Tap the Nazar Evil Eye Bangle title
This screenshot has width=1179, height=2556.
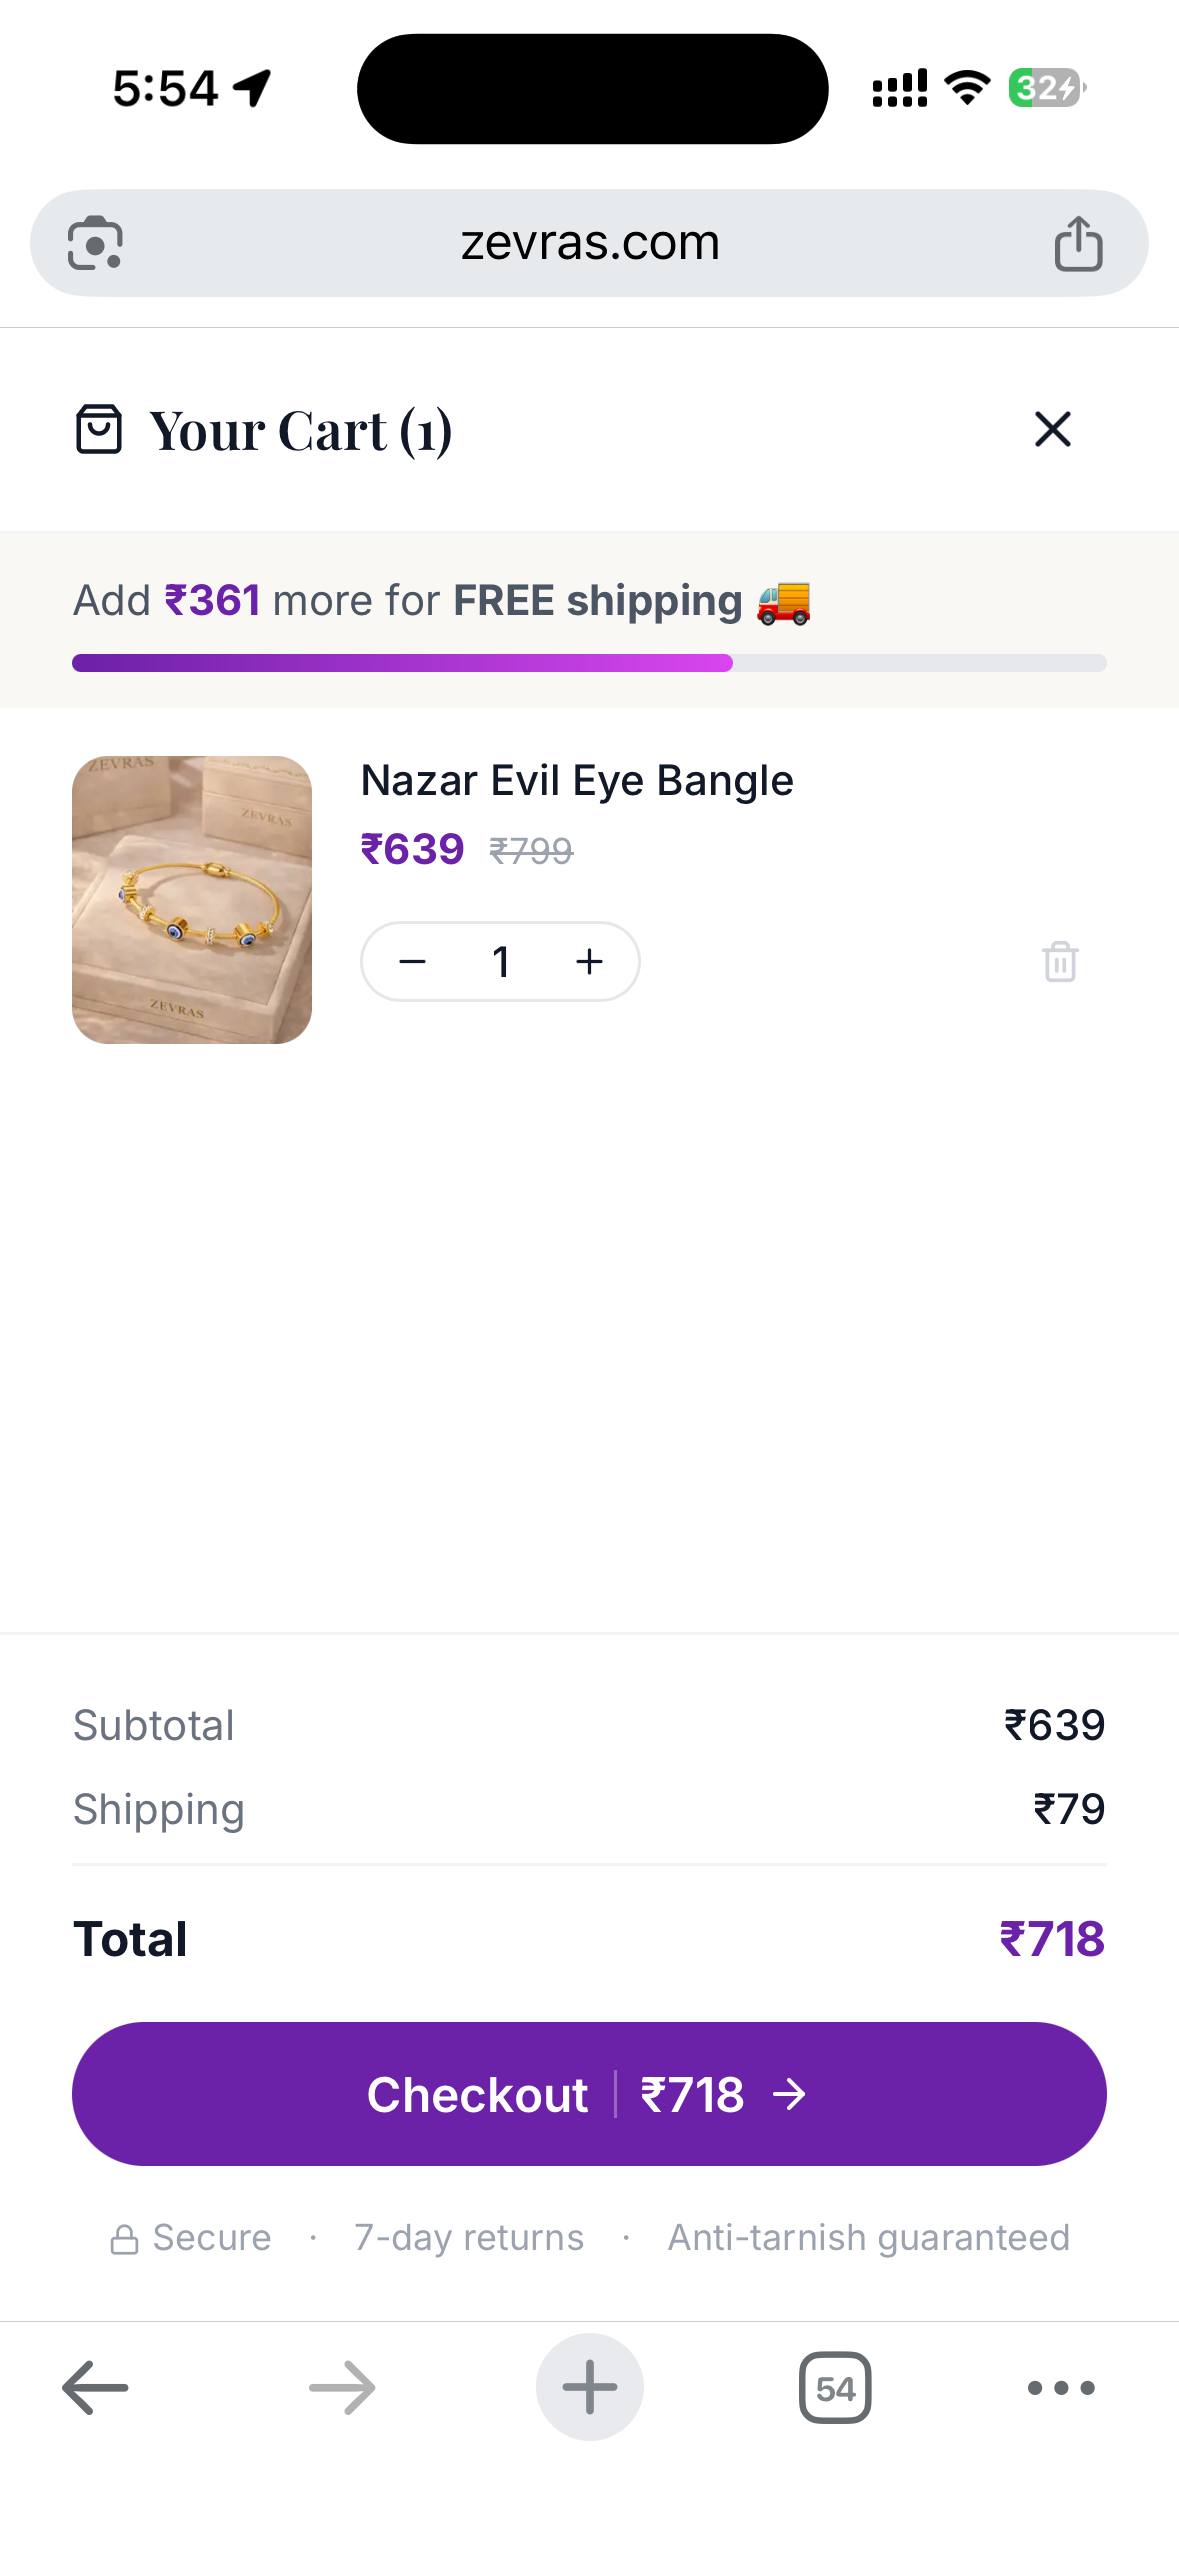coord(576,780)
